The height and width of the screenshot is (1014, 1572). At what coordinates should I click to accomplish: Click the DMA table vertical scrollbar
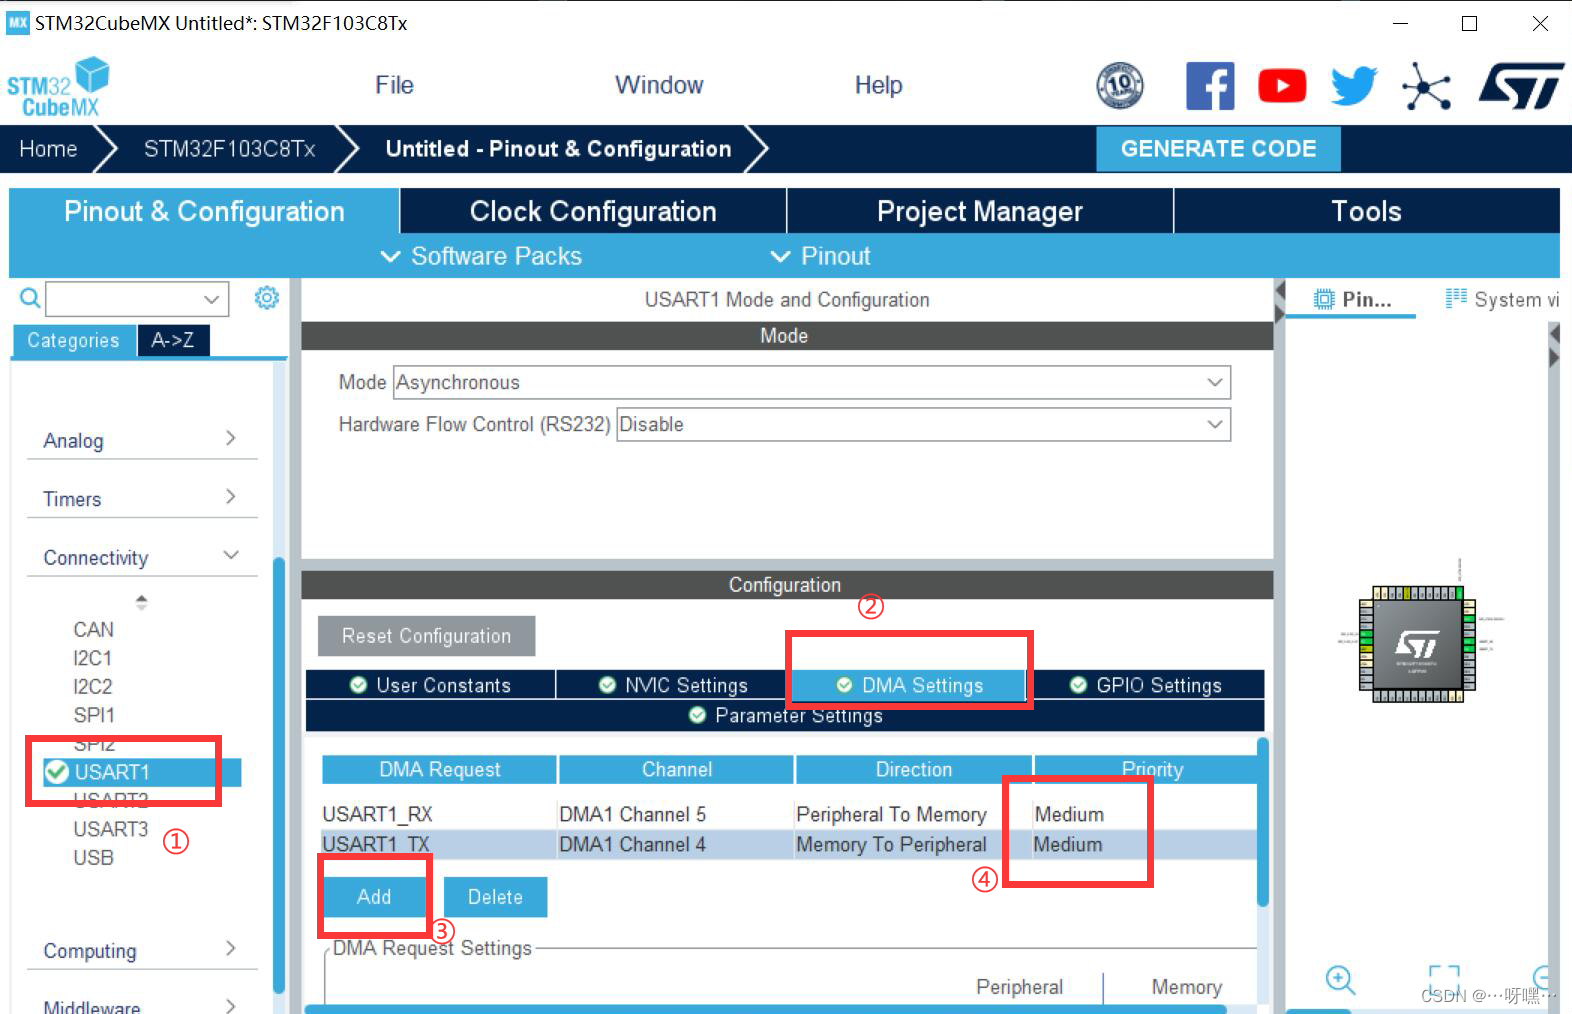[x=1263, y=822]
